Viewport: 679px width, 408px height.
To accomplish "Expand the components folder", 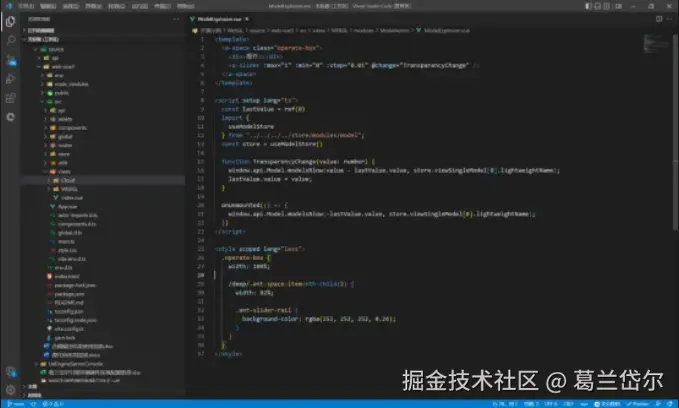I will 103,128.
